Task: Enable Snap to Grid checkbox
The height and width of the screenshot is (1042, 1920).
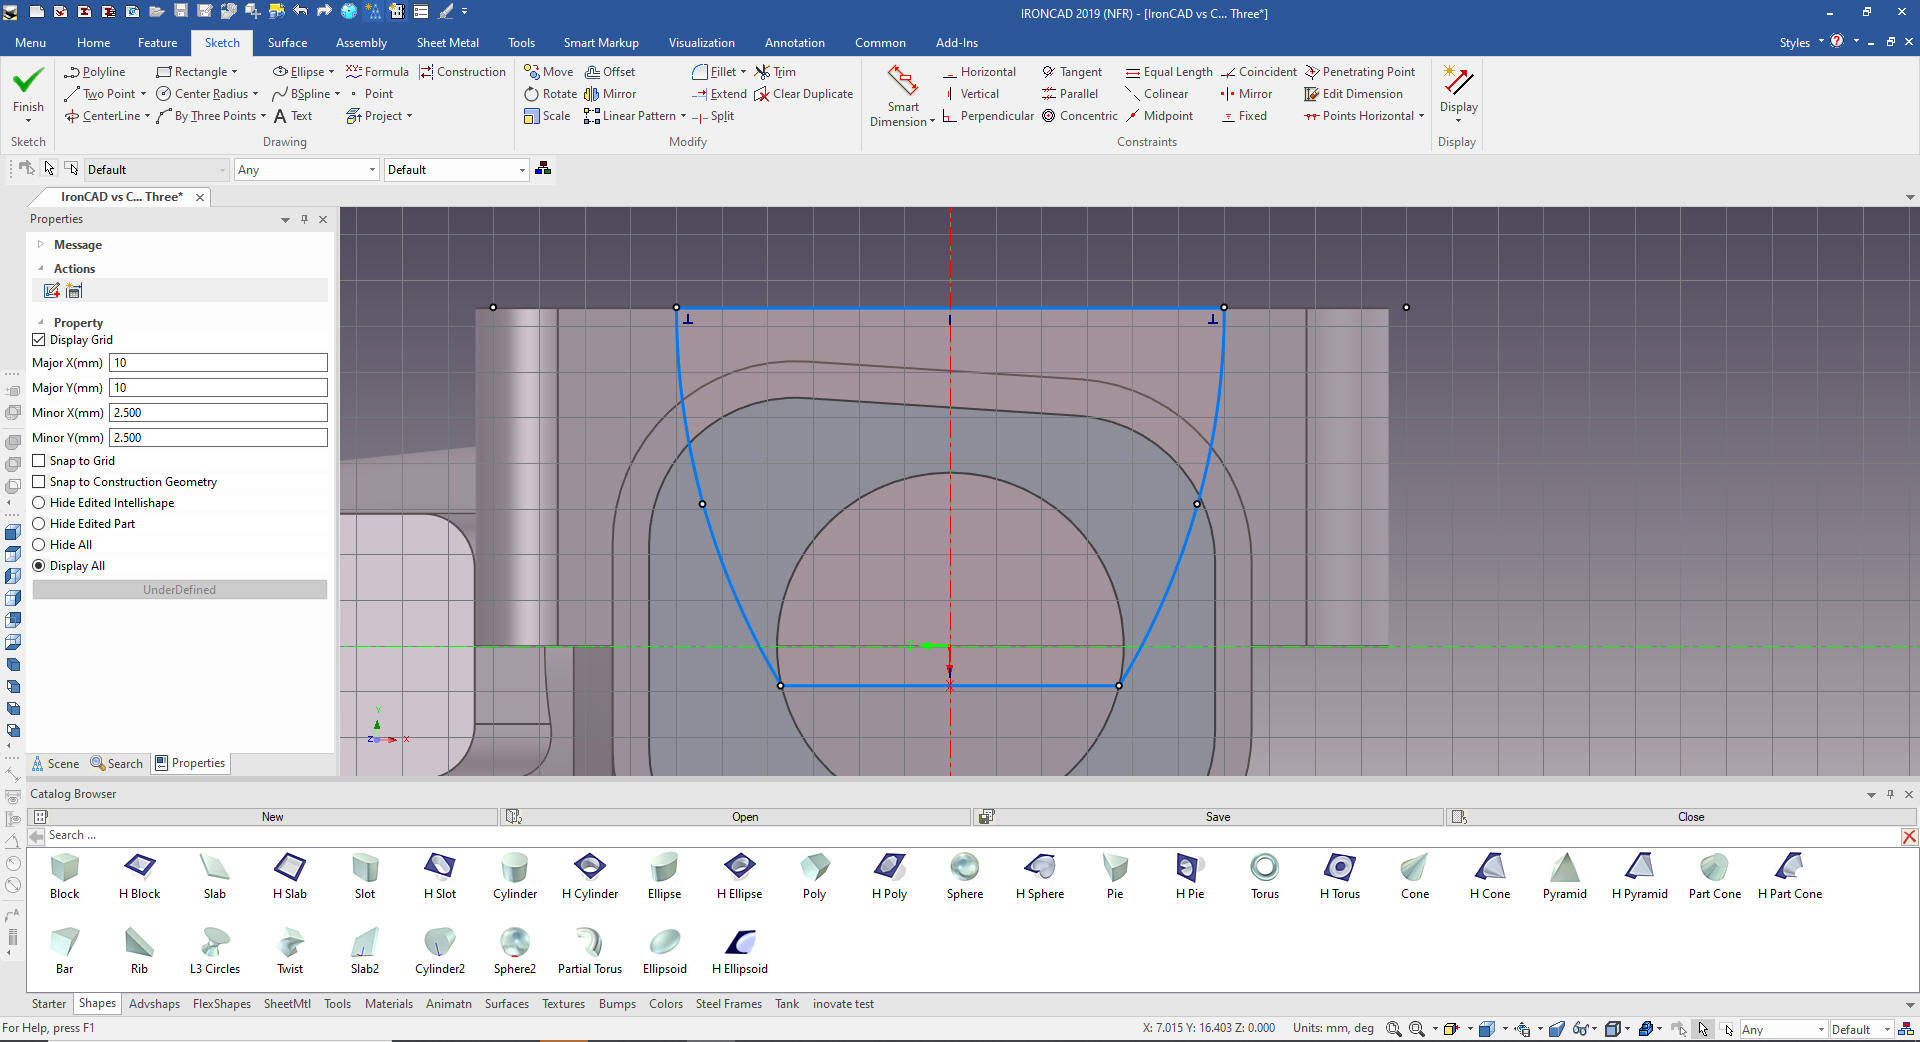Action: pyautogui.click(x=39, y=461)
